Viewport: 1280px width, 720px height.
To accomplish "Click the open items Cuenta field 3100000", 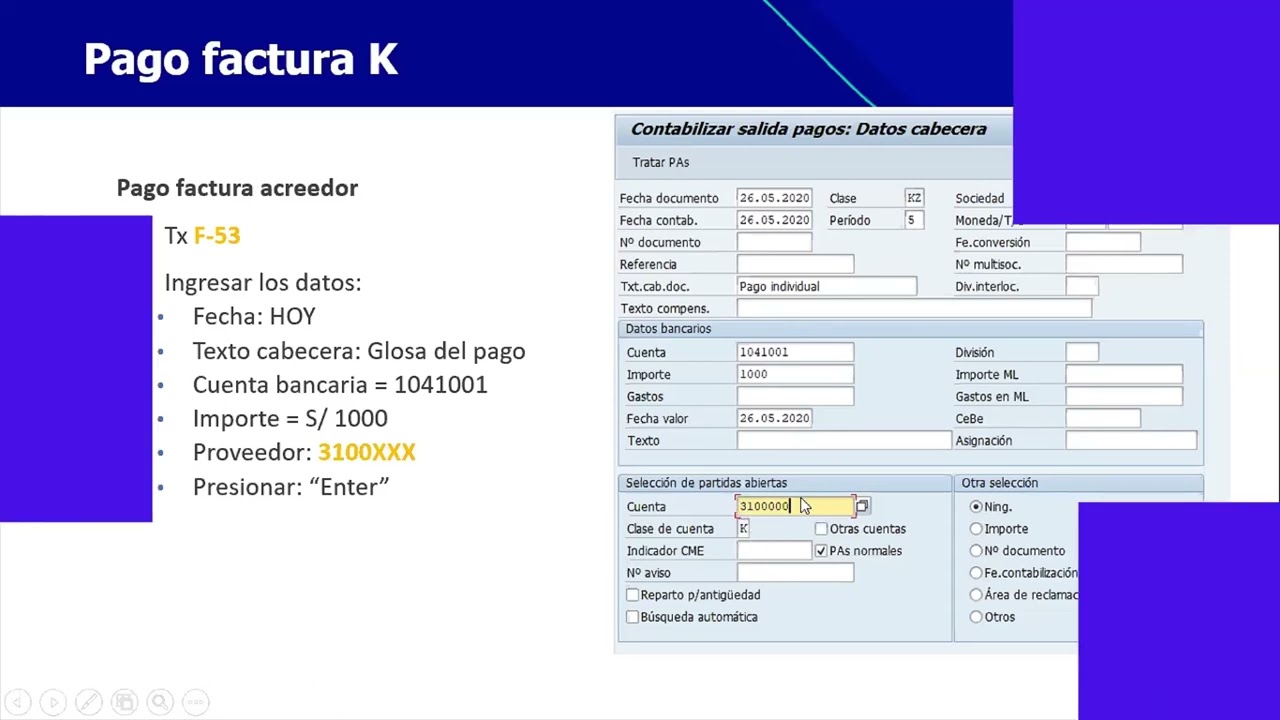I will (795, 506).
